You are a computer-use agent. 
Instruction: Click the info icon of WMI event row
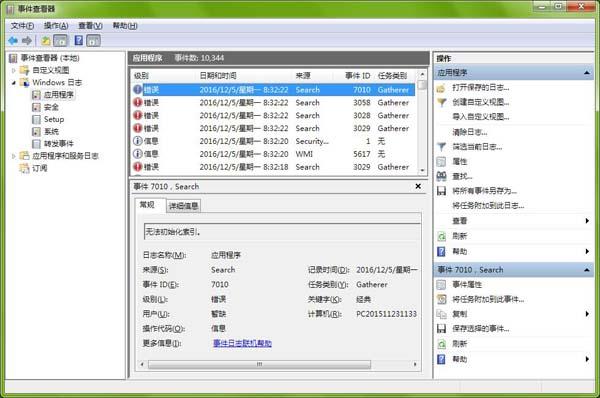[137, 154]
